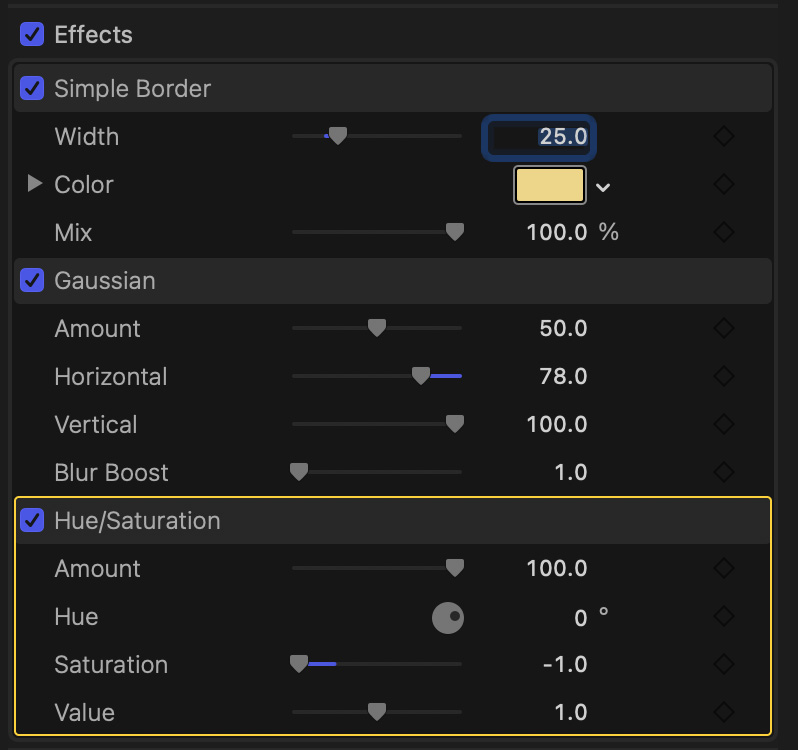Click keyframe diamond for Simple Border Width
The height and width of the screenshot is (750, 798).
[724, 137]
